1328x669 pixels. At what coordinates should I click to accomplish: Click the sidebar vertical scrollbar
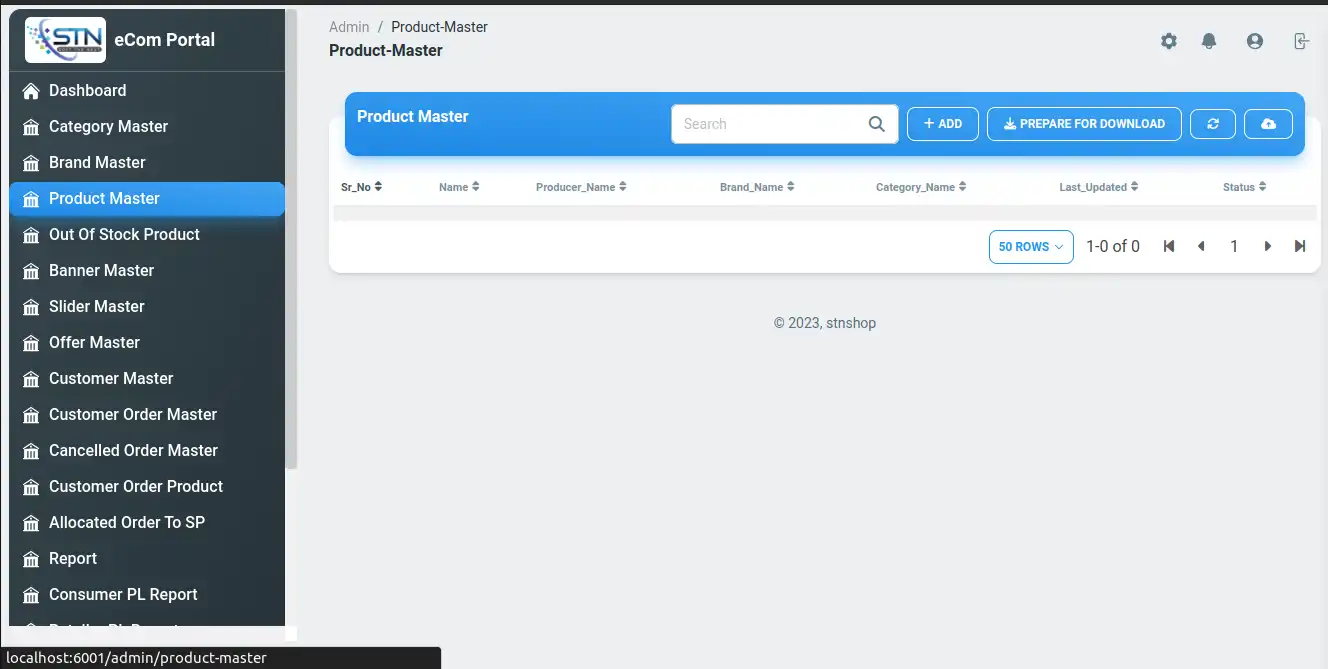click(x=291, y=240)
